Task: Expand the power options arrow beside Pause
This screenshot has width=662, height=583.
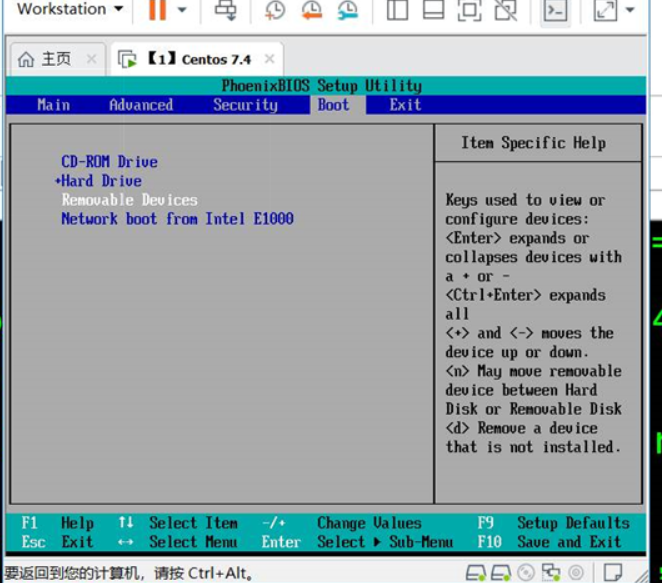Action: pyautogui.click(x=182, y=9)
